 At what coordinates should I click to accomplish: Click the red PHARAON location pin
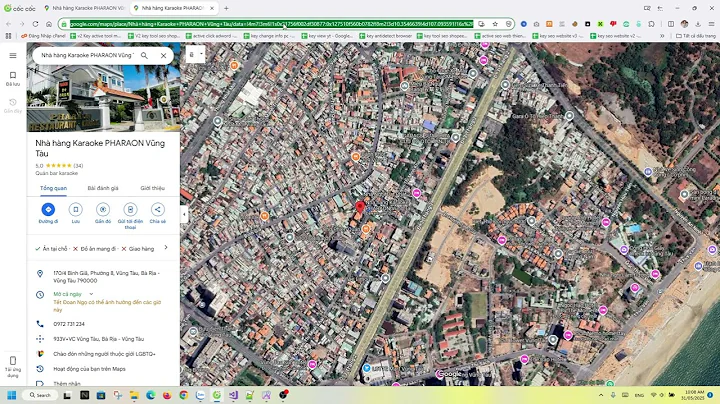(x=360, y=207)
